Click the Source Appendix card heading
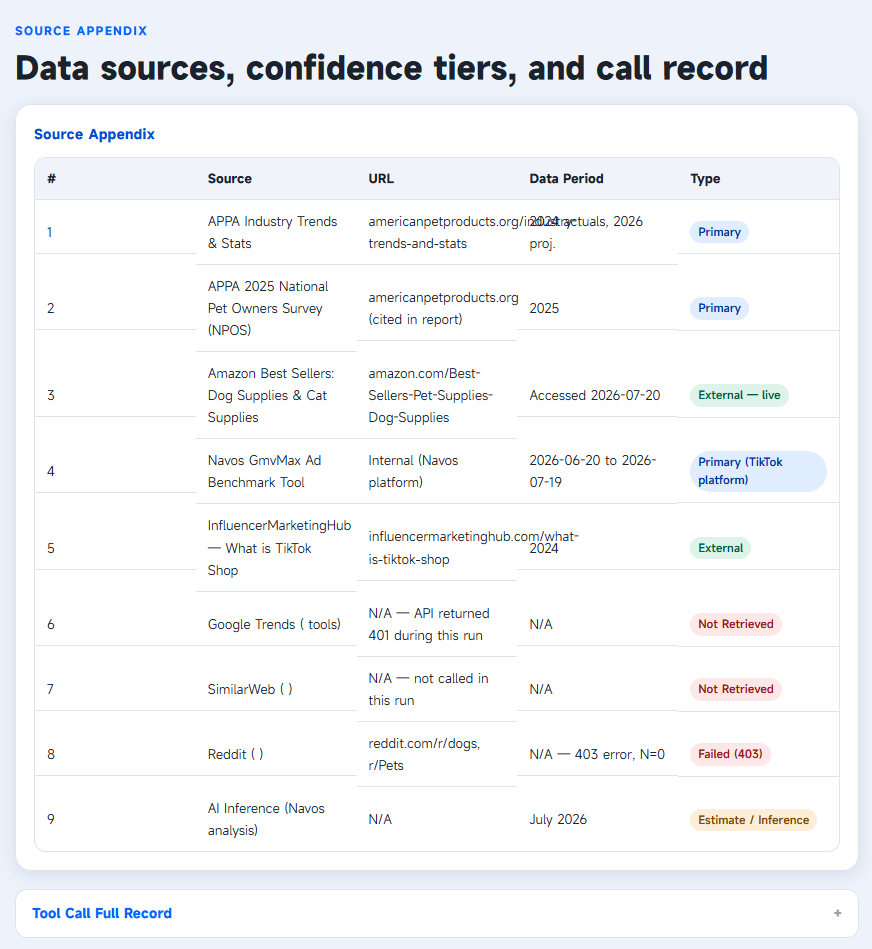872x949 pixels. pos(94,134)
